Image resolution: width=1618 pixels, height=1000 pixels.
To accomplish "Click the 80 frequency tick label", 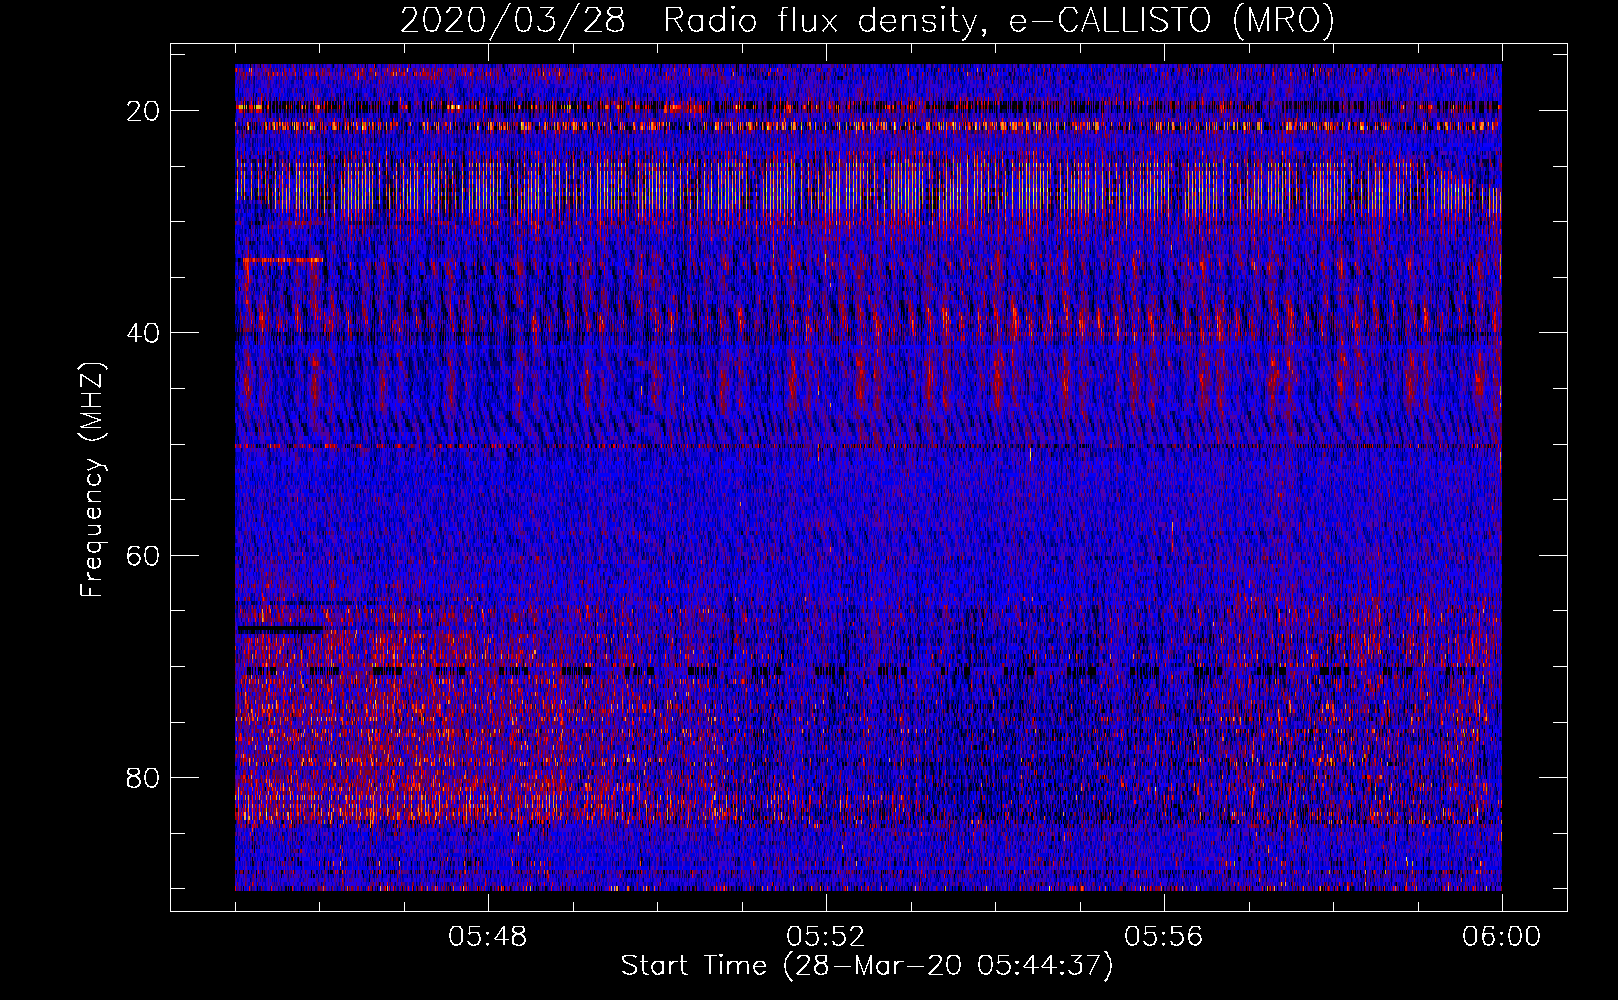I will [144, 777].
